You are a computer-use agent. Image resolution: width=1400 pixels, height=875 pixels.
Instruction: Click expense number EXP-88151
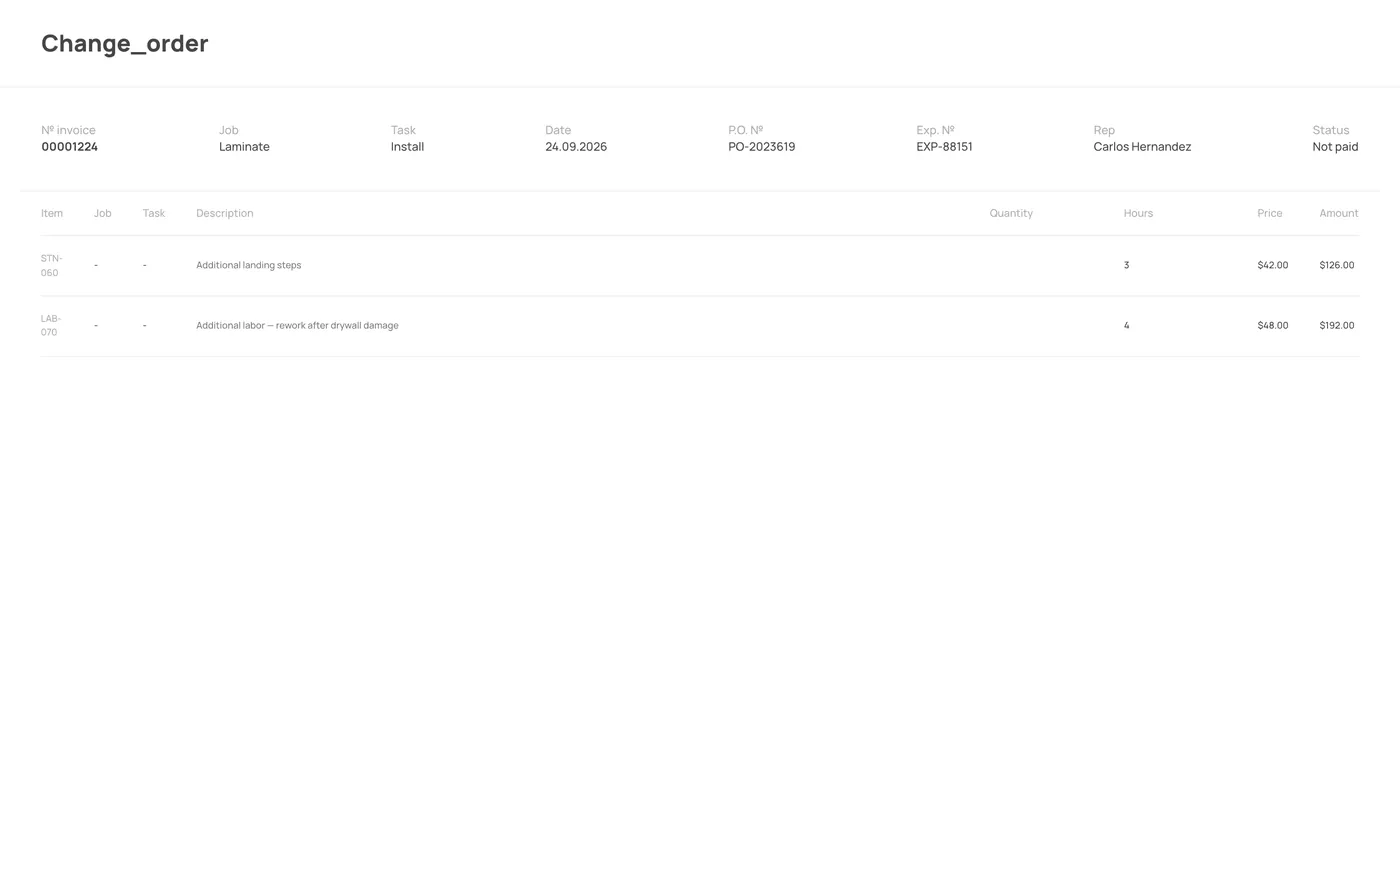click(x=944, y=147)
